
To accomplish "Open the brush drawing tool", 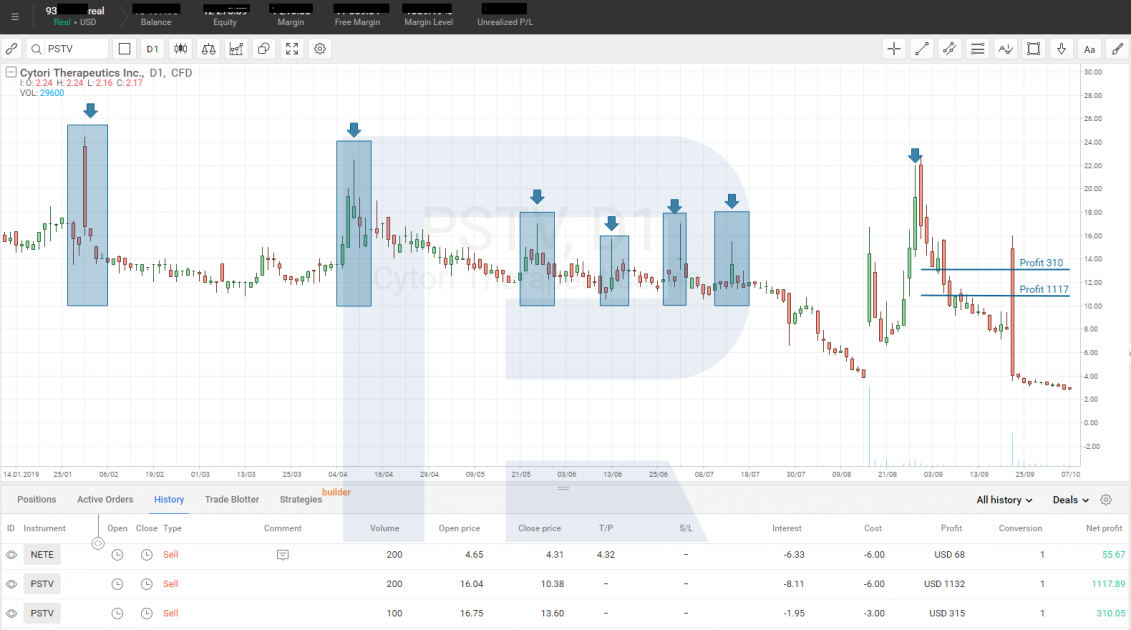I will (1117, 49).
